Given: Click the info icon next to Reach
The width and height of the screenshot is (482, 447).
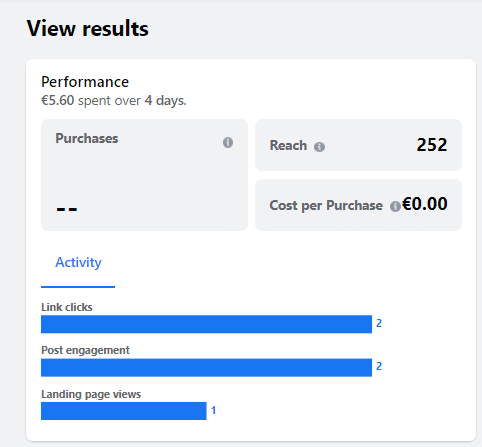Looking at the screenshot, I should [319, 147].
